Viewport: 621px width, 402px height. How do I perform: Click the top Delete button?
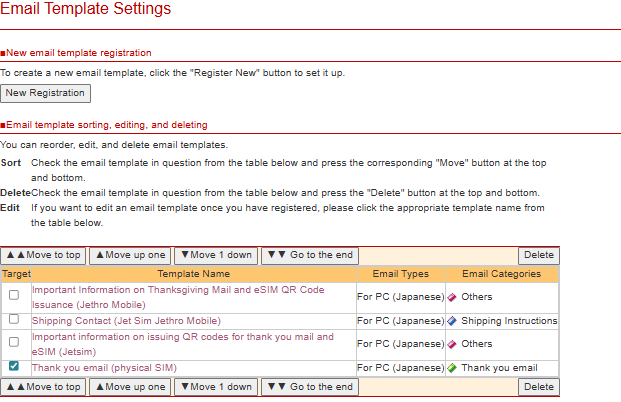(x=538, y=255)
